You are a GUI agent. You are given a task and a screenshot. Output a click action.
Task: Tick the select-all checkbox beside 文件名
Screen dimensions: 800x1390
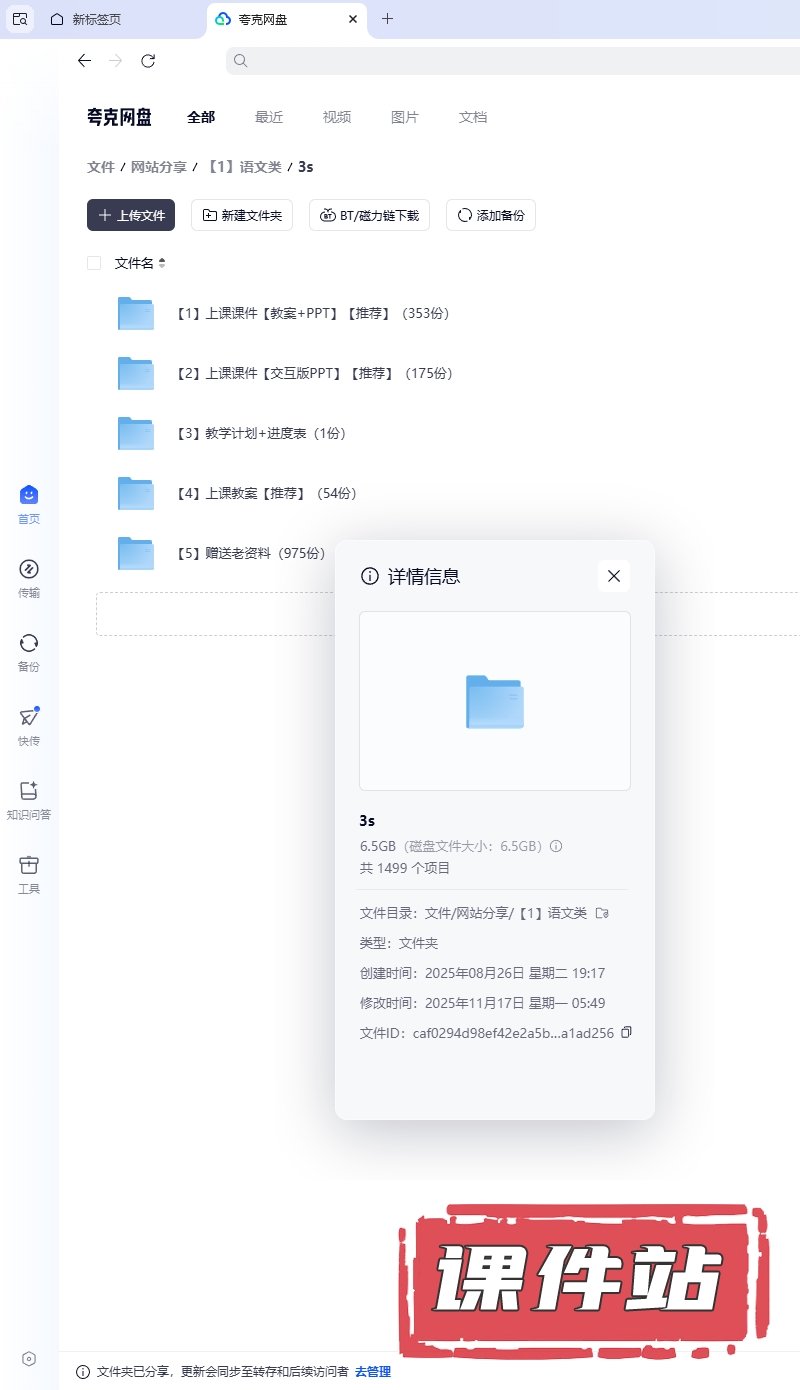94,263
